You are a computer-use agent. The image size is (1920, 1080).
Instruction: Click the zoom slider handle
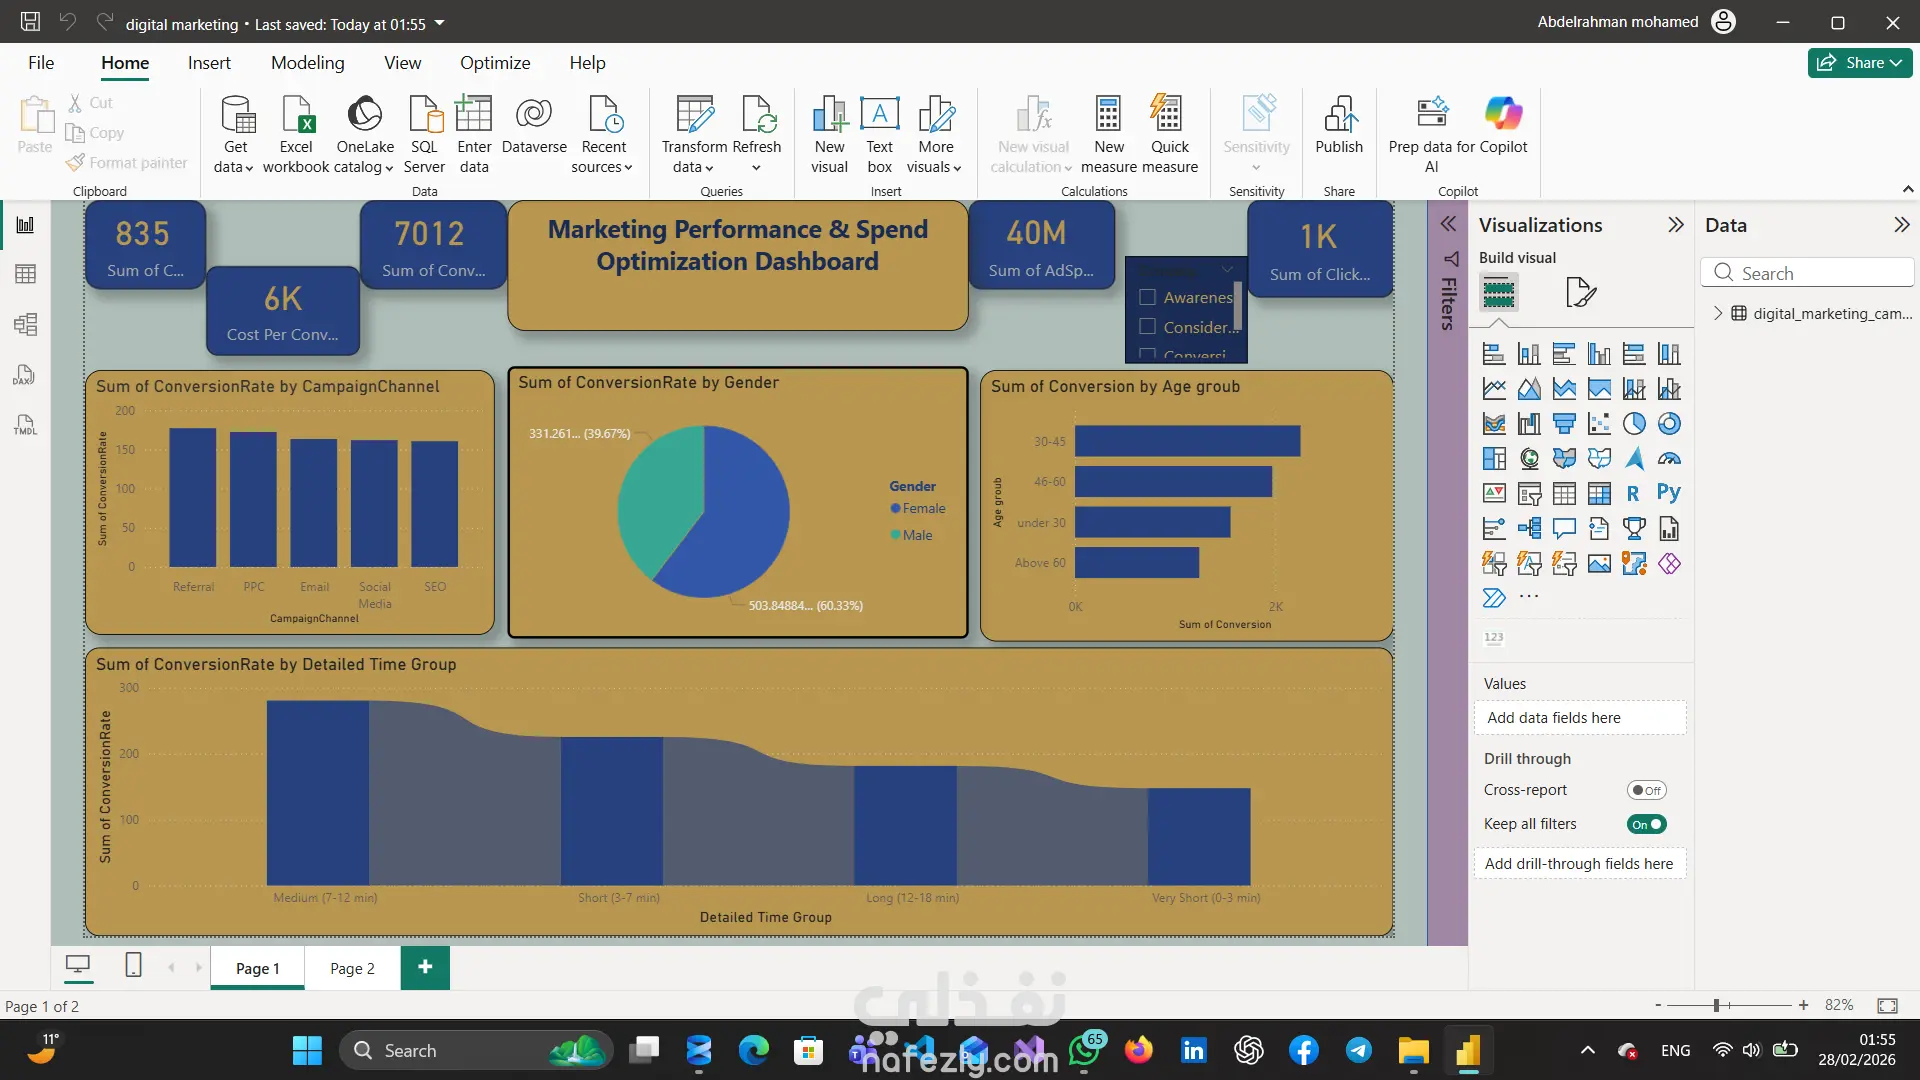coord(1716,1005)
